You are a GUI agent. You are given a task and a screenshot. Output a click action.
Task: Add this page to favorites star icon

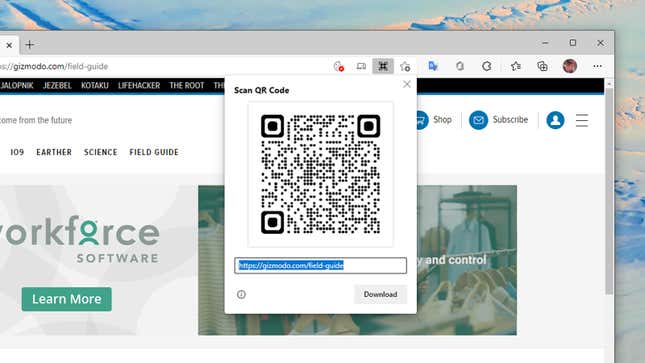click(x=405, y=66)
